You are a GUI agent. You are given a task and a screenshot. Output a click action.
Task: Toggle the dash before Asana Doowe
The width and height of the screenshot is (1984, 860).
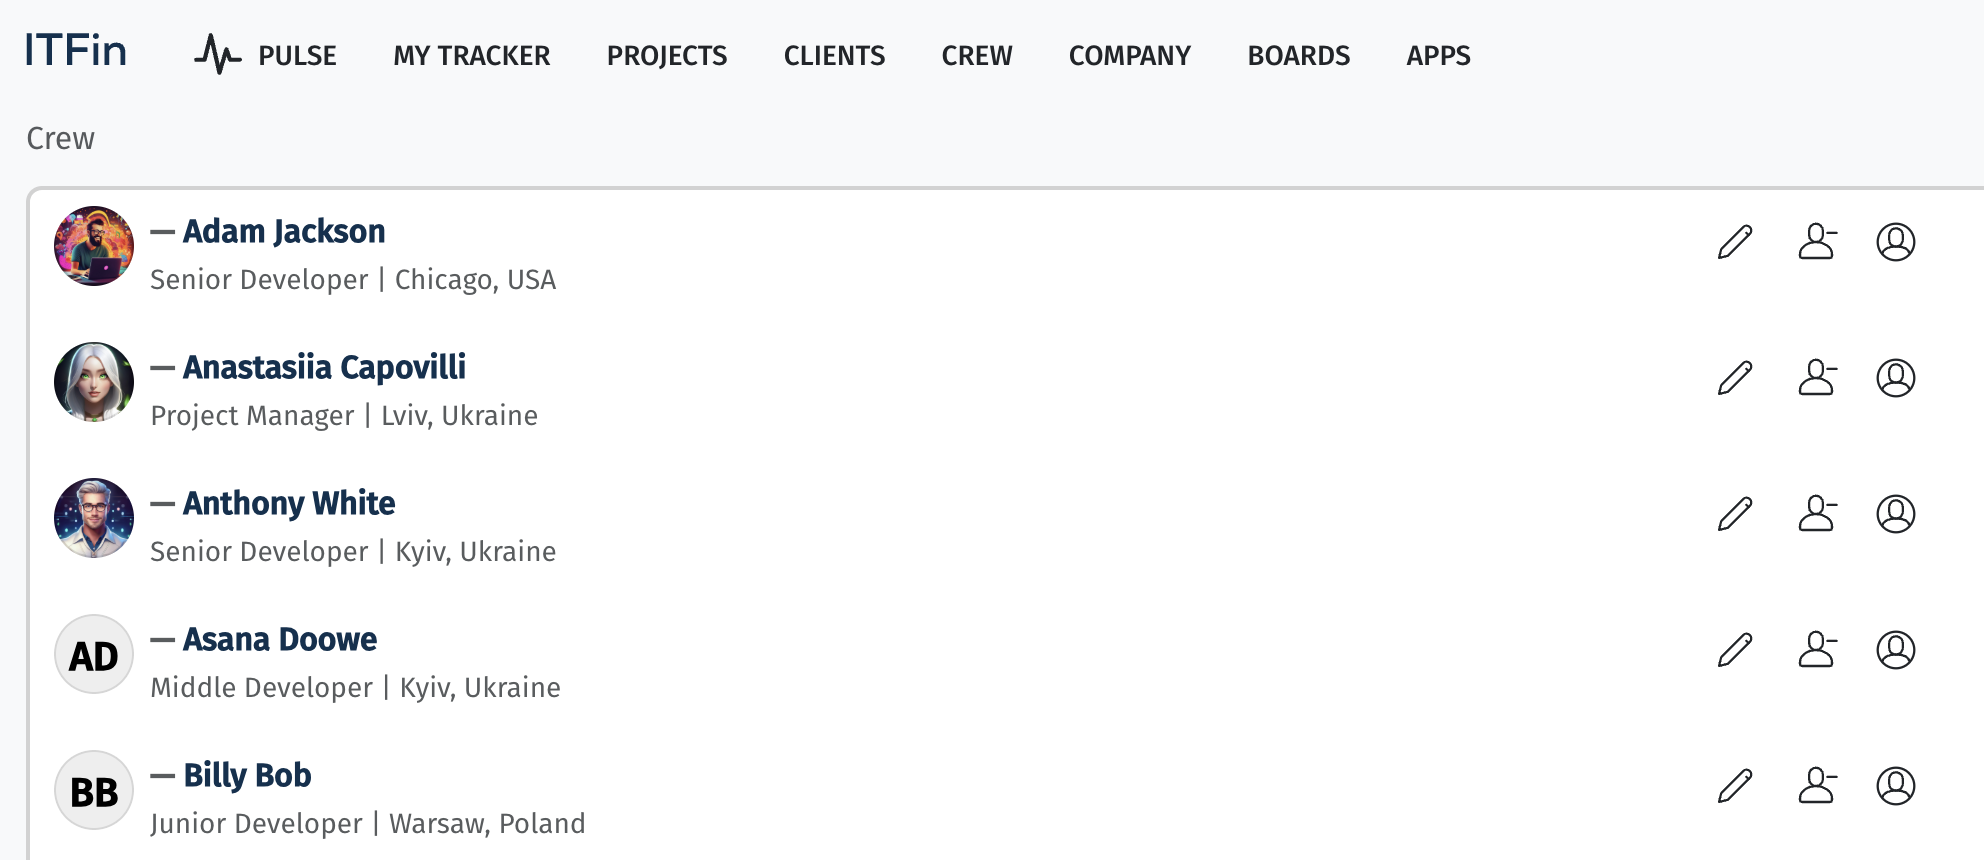pyautogui.click(x=163, y=640)
